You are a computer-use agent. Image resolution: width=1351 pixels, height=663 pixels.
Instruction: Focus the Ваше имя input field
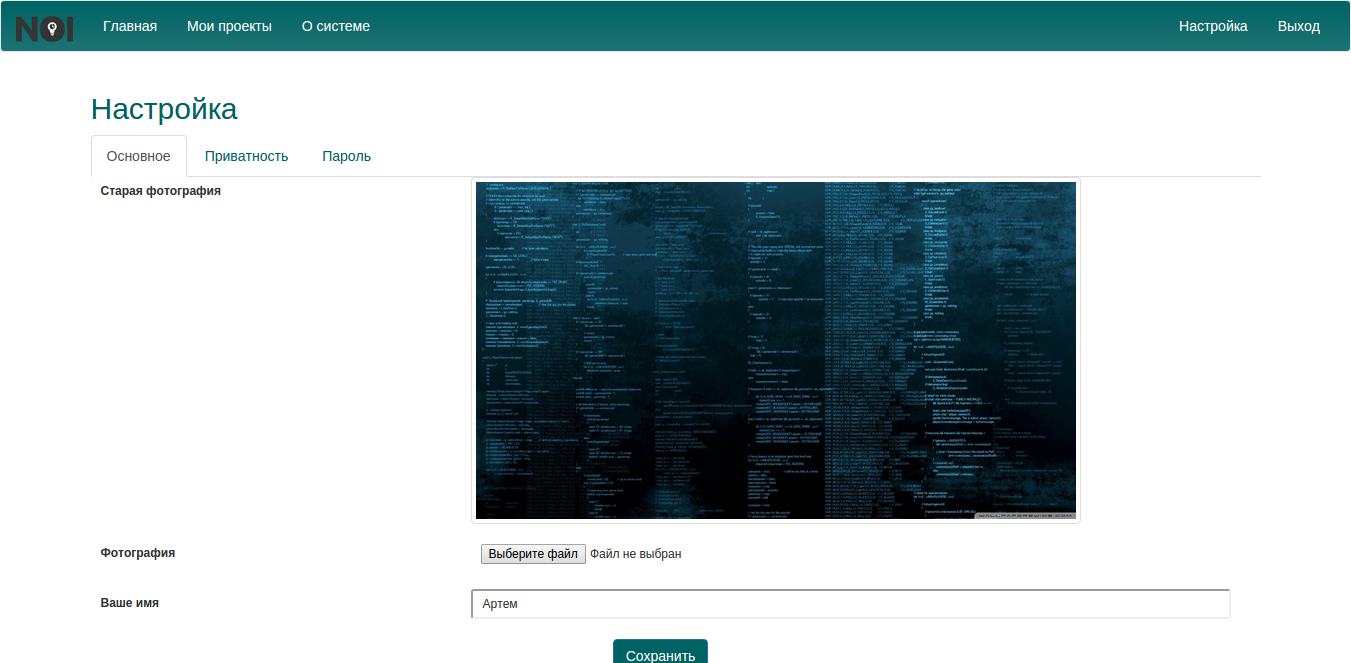coord(851,604)
